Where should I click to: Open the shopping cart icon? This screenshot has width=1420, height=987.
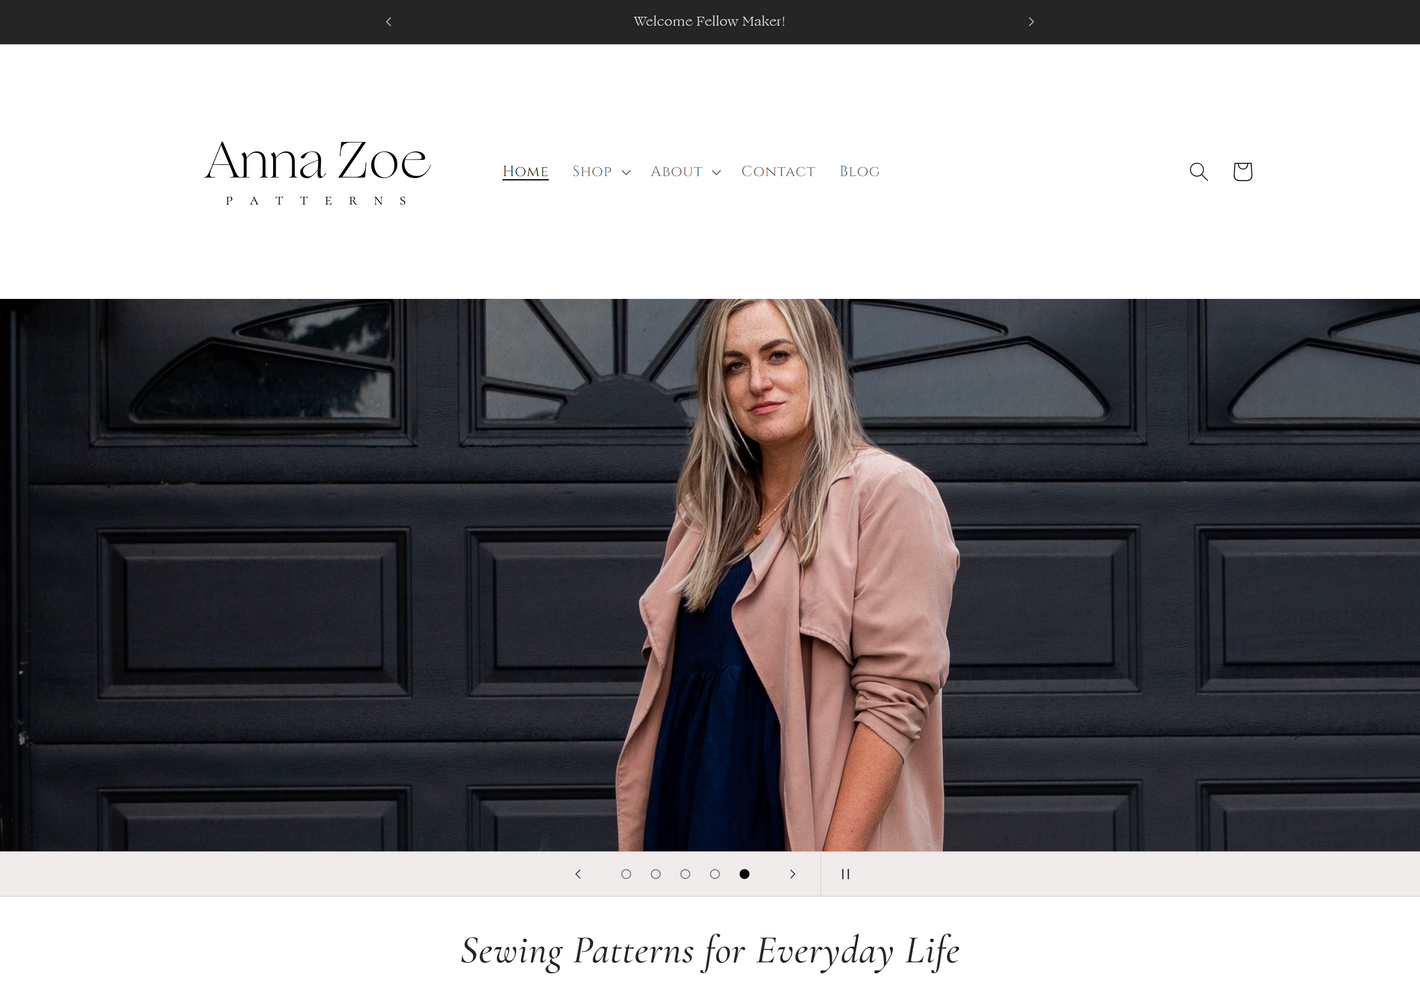(x=1242, y=172)
